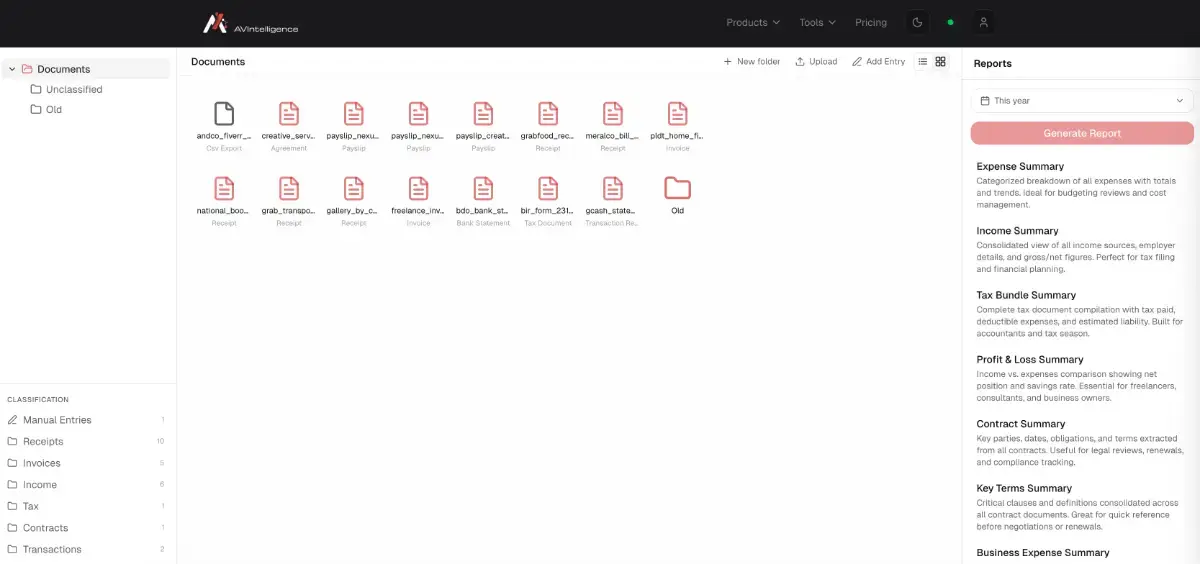Click the Add Entry button
The height and width of the screenshot is (564, 1200).
tap(879, 62)
